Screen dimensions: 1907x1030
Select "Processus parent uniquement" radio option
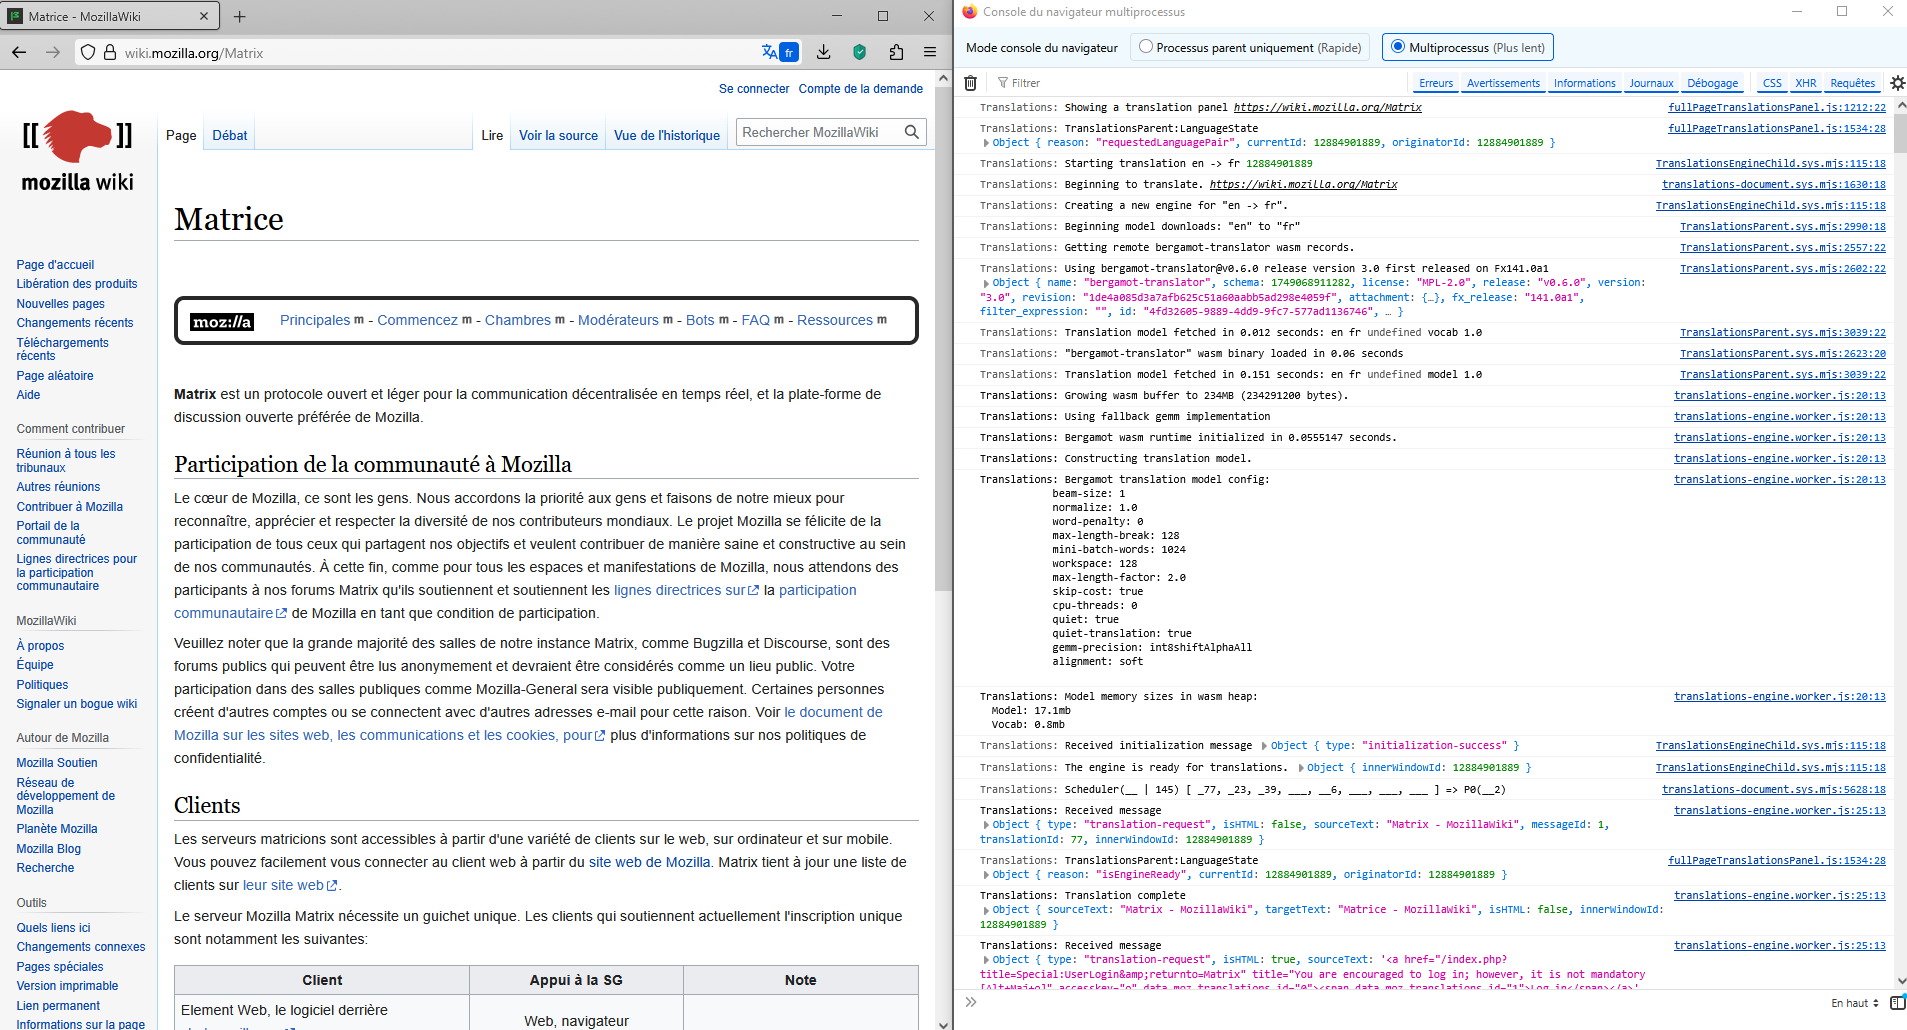(1146, 47)
